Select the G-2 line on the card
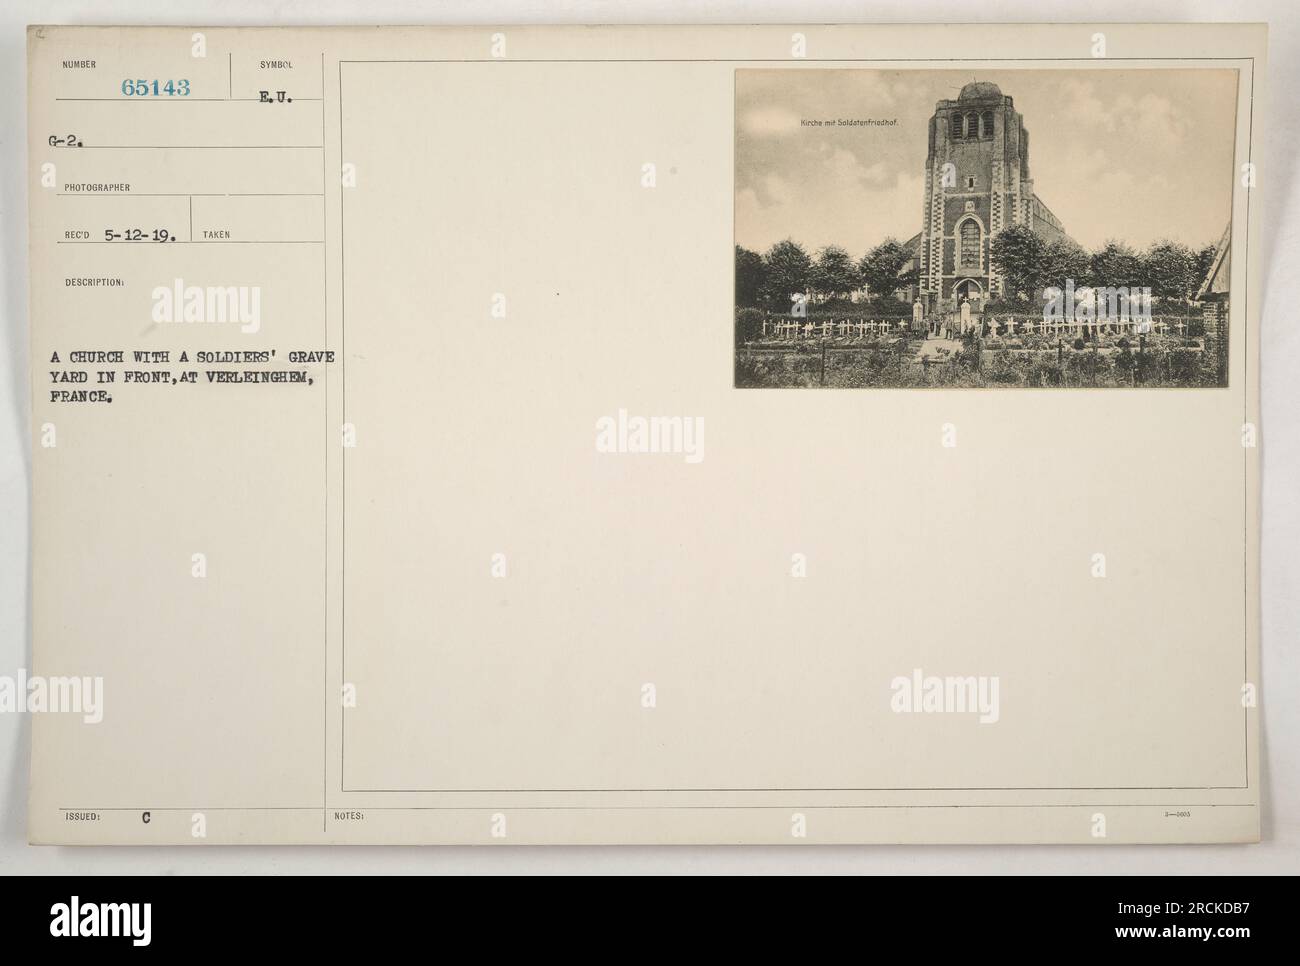Image resolution: width=1300 pixels, height=966 pixels. [57, 141]
